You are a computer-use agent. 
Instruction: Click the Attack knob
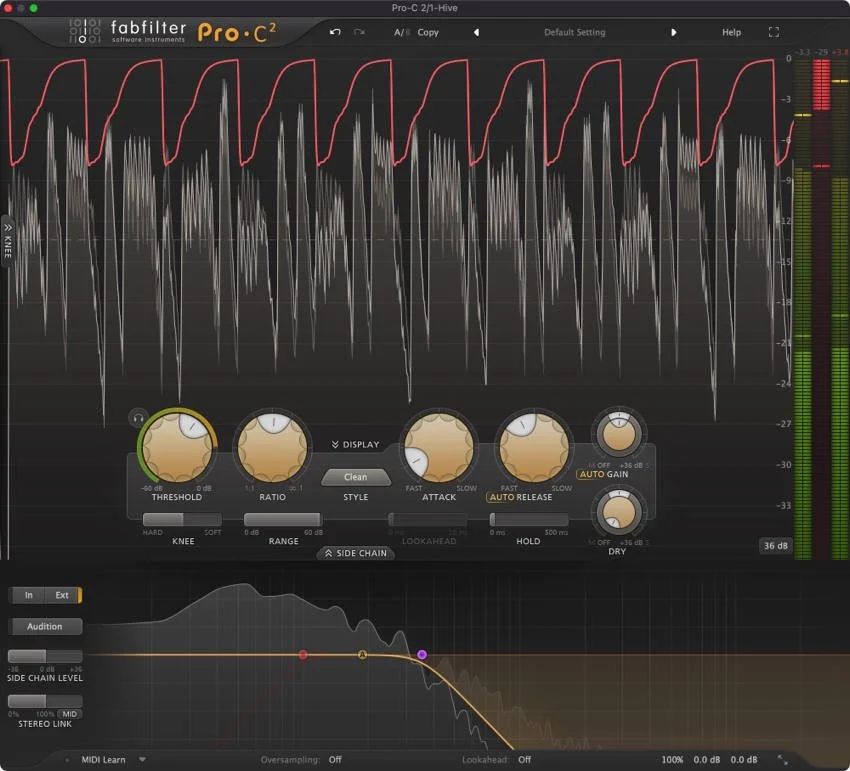(x=440, y=448)
